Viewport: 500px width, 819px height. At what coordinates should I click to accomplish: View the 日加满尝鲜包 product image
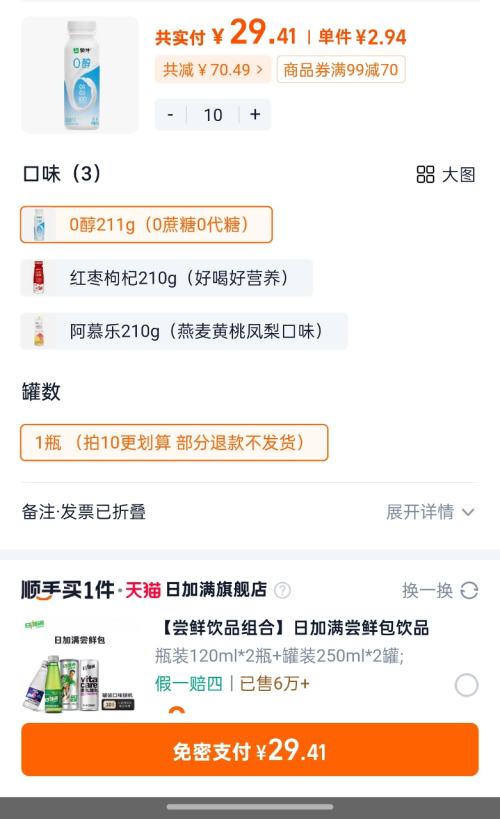tap(80, 665)
